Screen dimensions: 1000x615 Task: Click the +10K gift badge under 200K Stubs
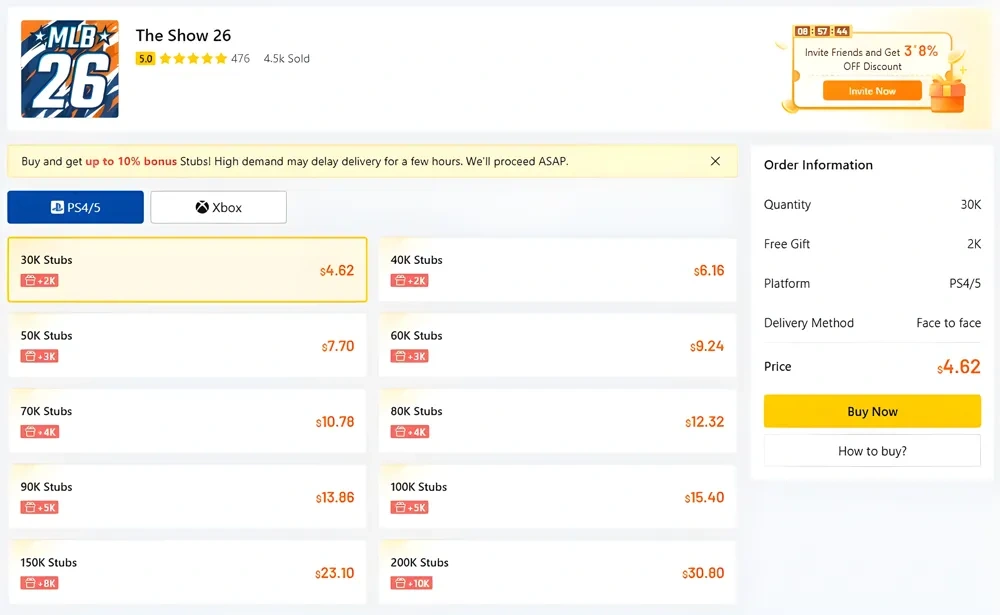(x=411, y=583)
